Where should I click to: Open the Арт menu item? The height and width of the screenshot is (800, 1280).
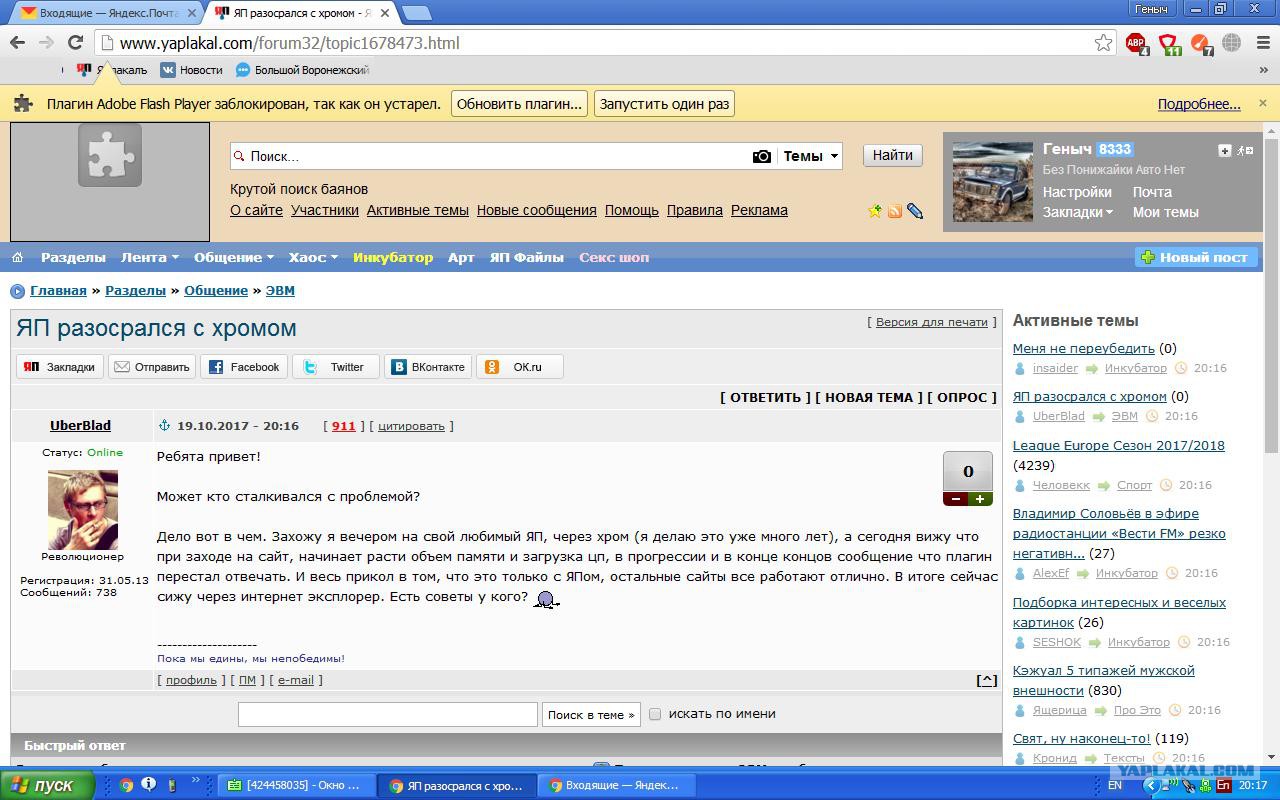pos(461,257)
